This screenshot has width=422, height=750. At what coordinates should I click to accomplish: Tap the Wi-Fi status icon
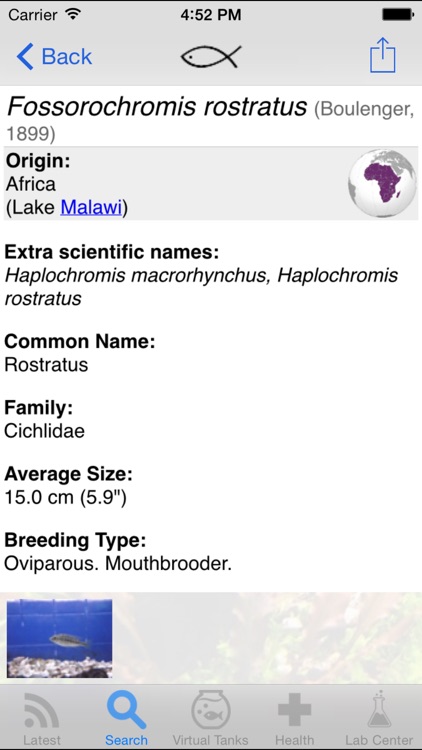click(73, 14)
